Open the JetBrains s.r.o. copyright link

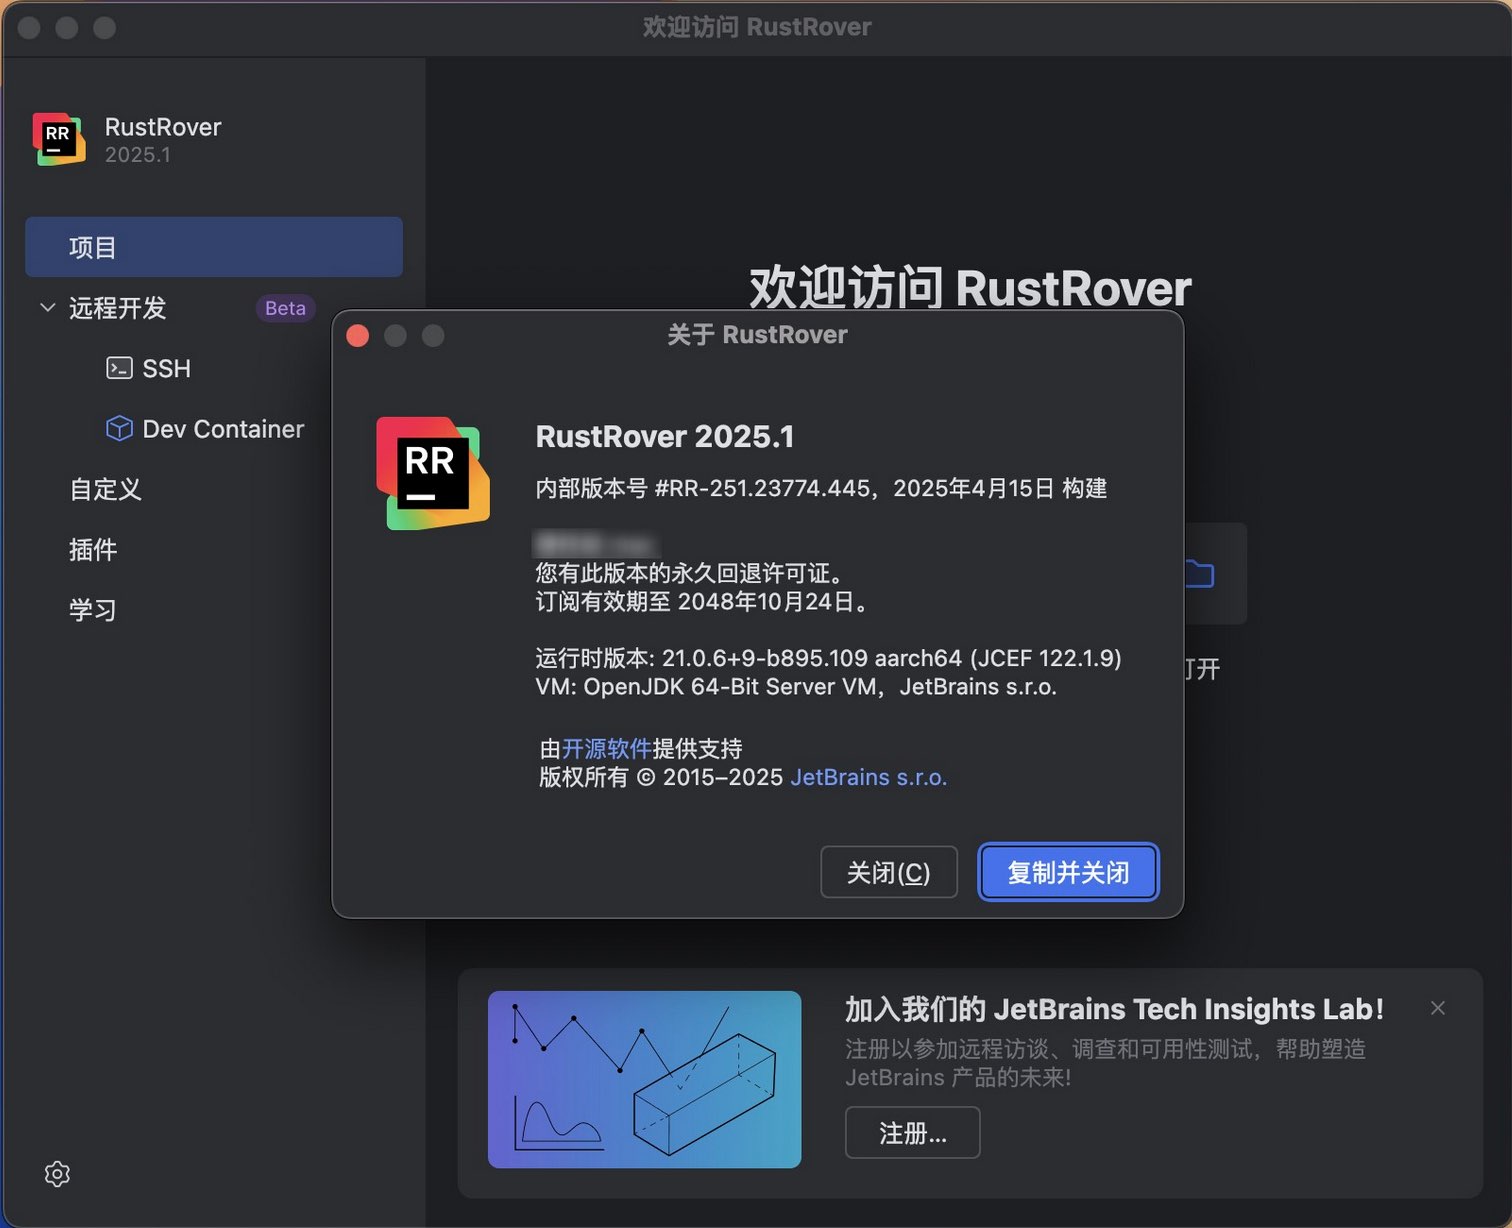click(x=869, y=778)
